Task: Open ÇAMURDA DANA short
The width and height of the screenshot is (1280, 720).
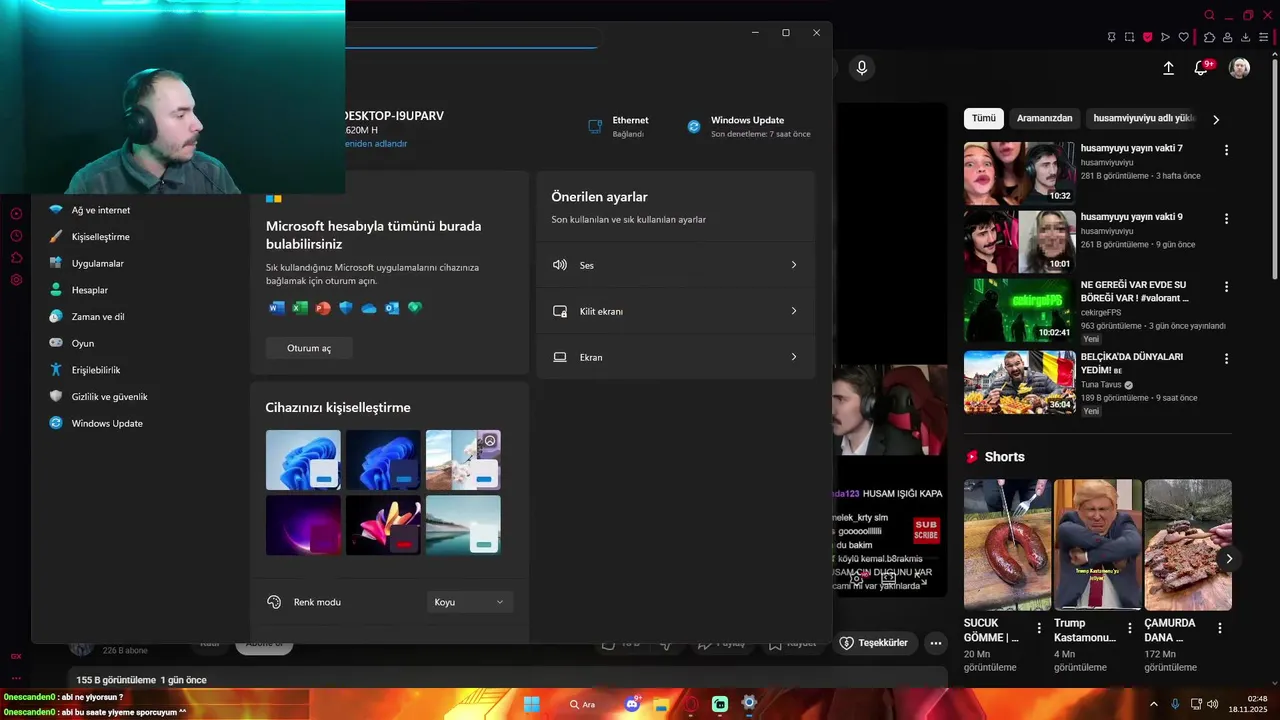Action: [1188, 545]
